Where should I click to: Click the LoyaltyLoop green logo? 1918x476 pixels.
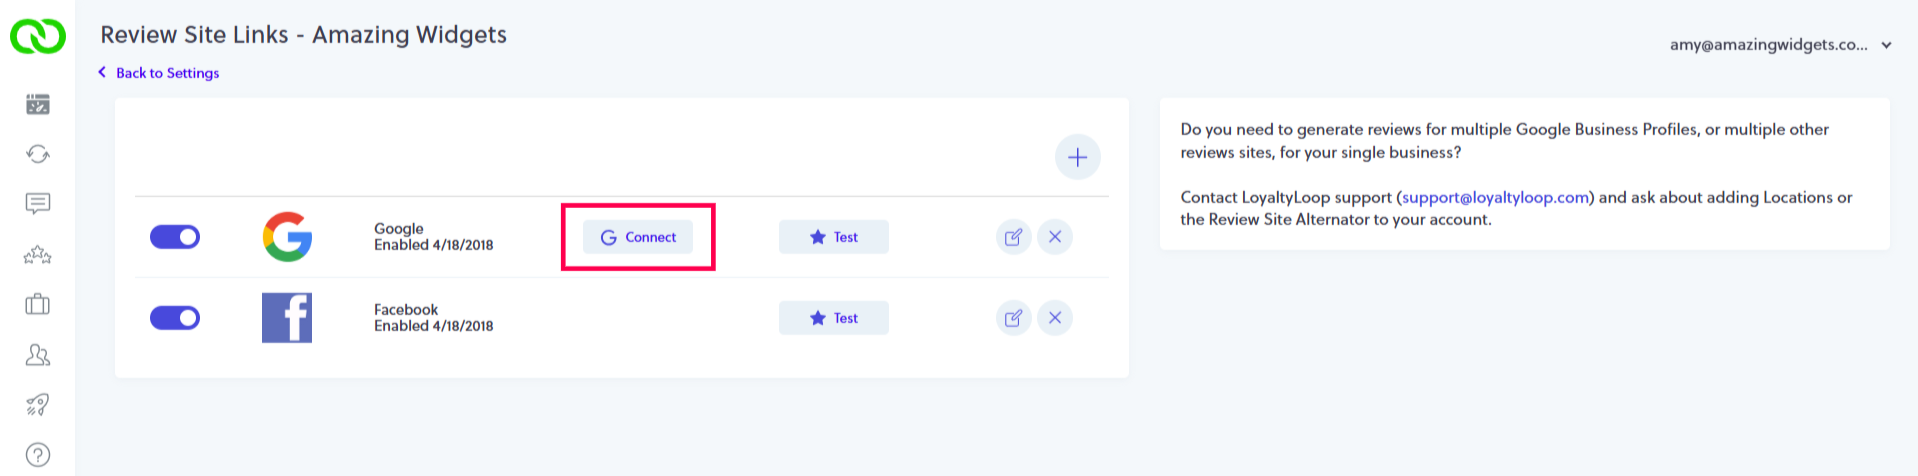click(38, 36)
